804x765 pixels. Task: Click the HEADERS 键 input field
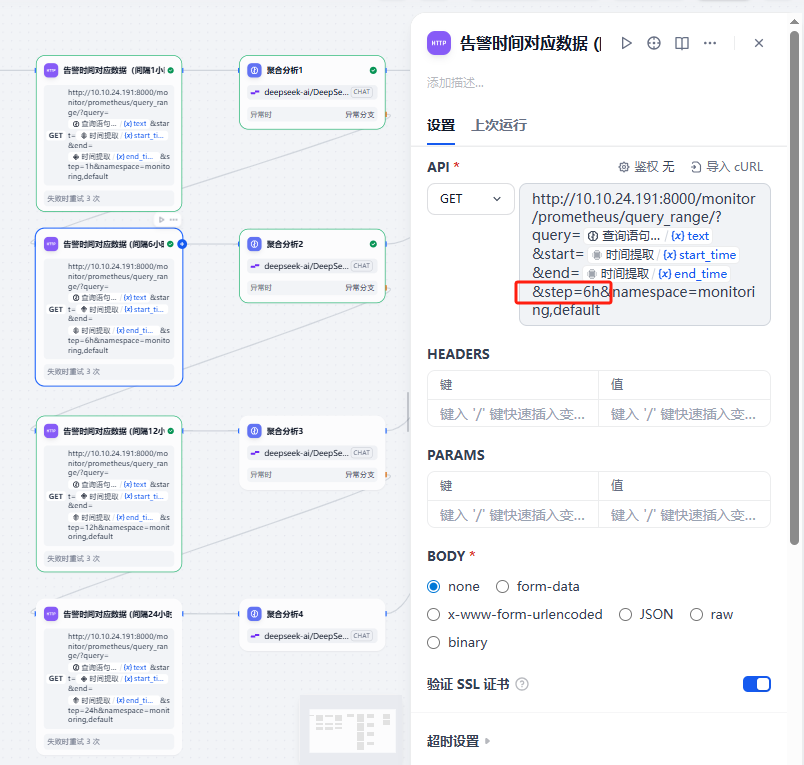point(513,414)
